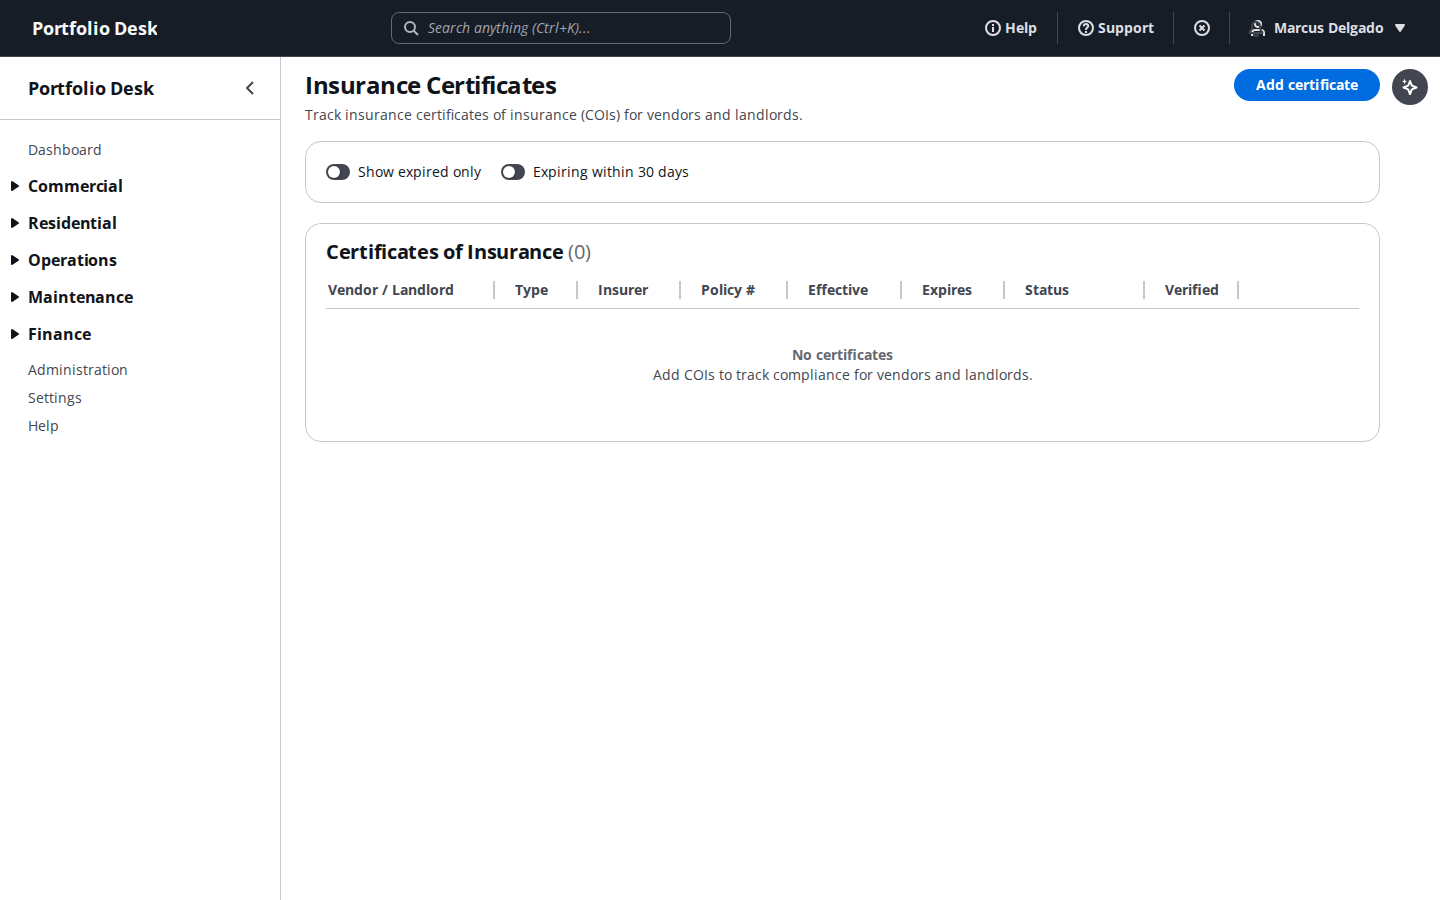Open the Dashboard sidebar item
The width and height of the screenshot is (1440, 900).
tap(65, 150)
